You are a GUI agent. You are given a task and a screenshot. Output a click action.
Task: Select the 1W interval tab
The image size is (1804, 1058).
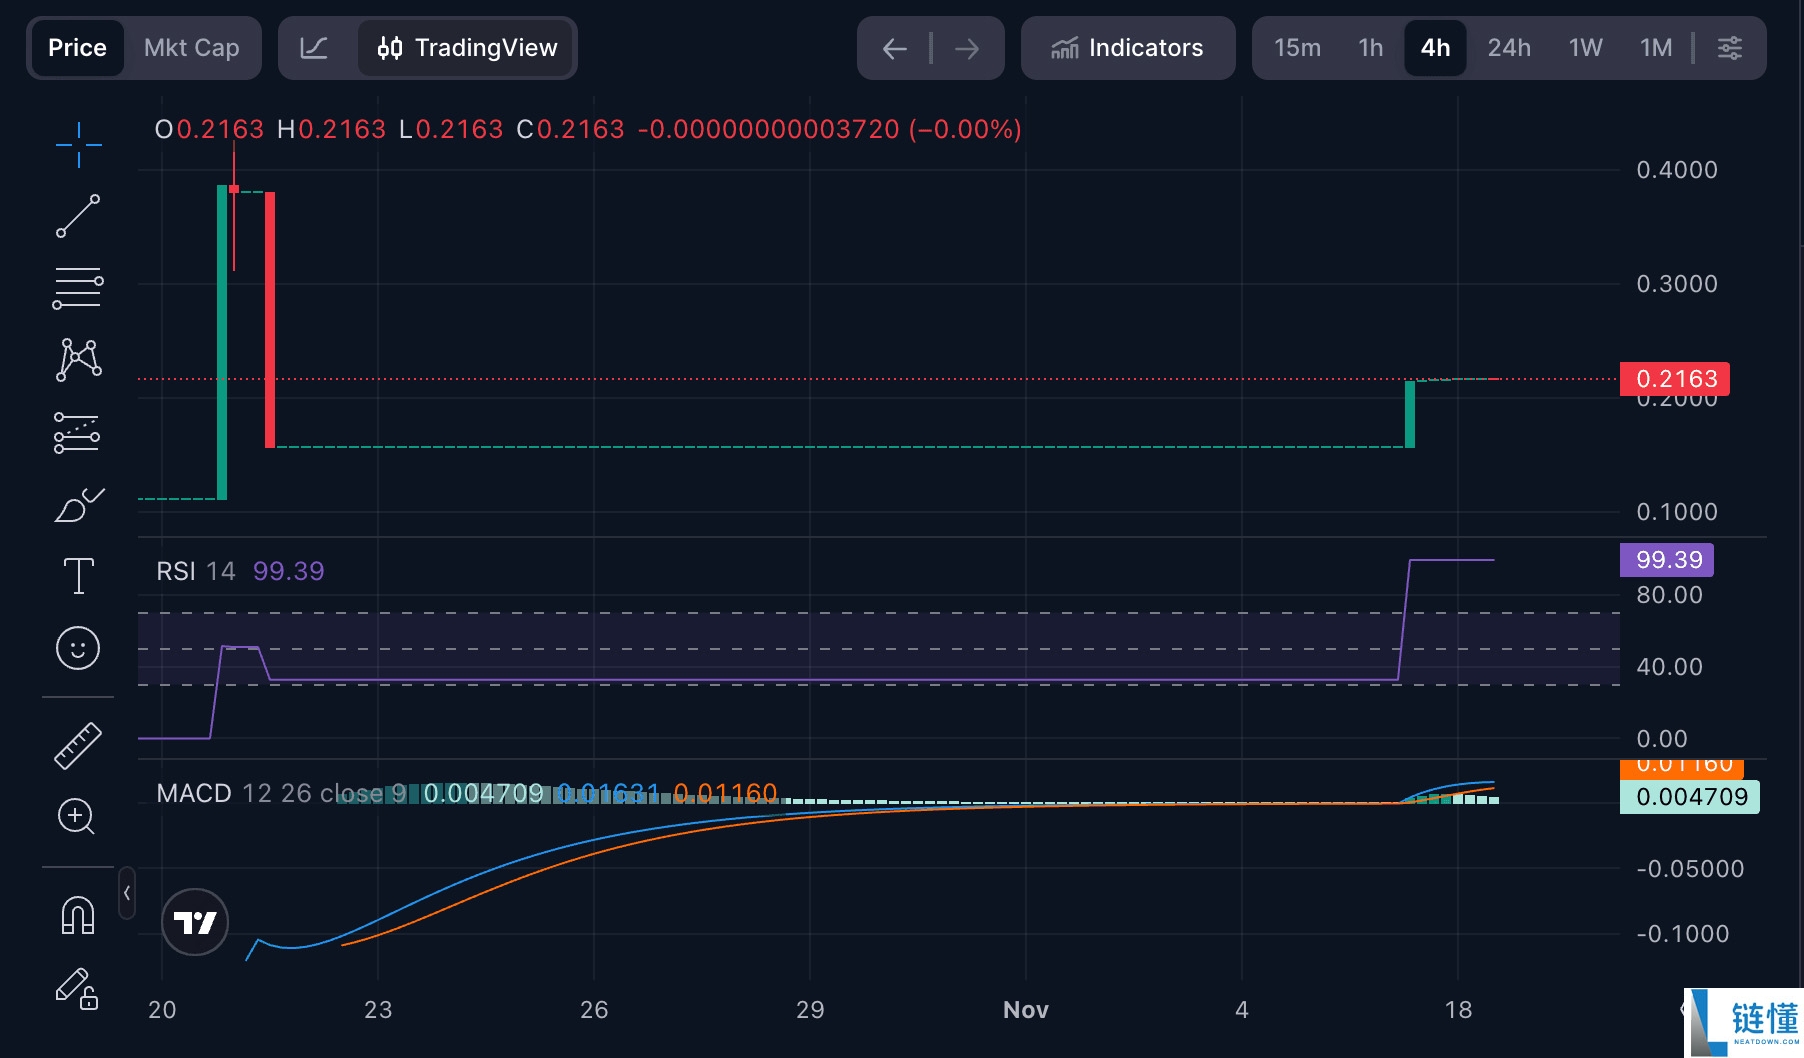1585,48
